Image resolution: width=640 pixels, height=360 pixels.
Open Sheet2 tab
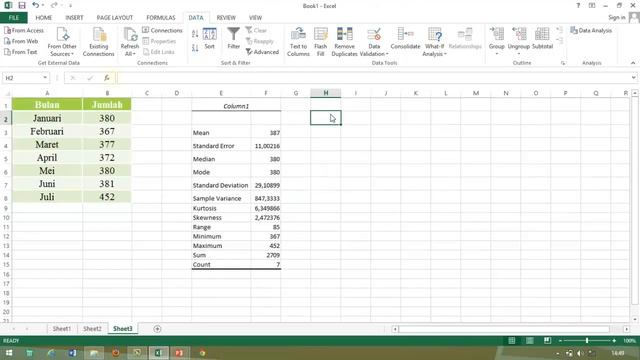pyautogui.click(x=92, y=329)
